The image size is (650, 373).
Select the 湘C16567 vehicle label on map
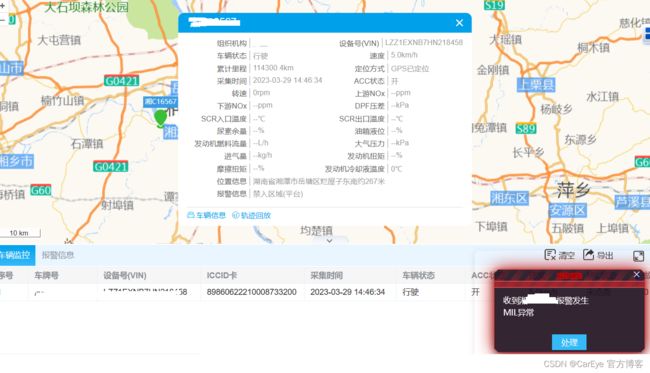160,102
